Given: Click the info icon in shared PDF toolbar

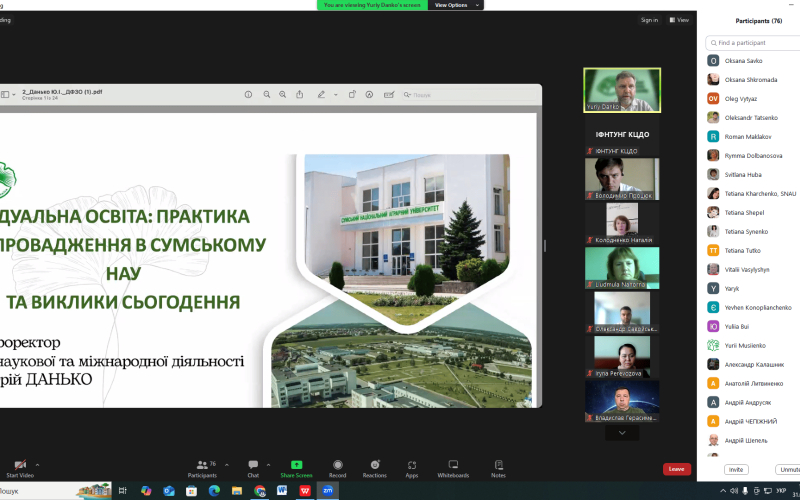Looking at the screenshot, I should 248,94.
